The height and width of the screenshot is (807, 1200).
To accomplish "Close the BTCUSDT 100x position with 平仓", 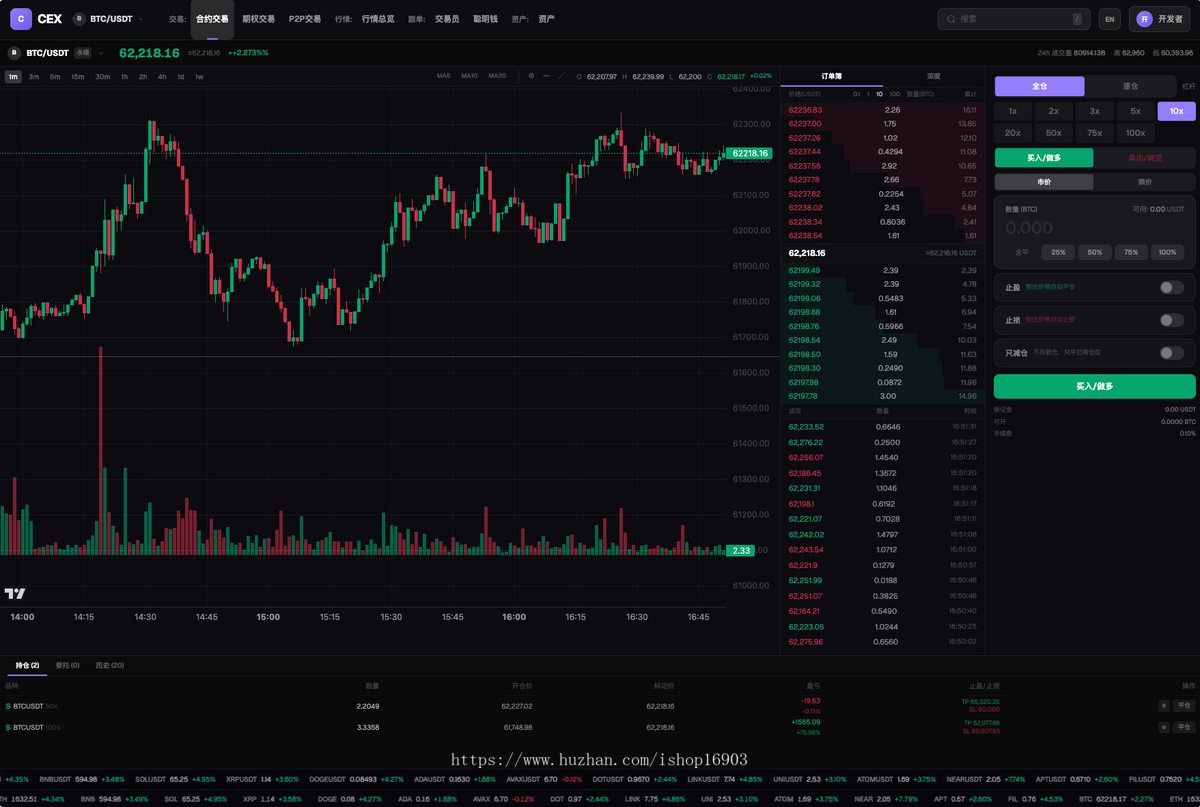I will [1183, 727].
